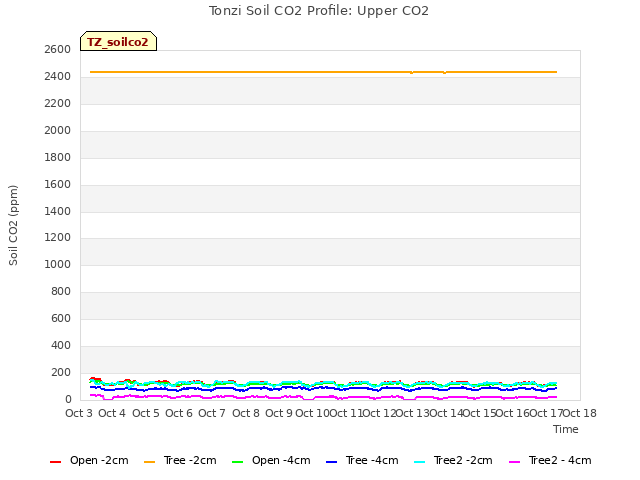The width and height of the screenshot is (640, 480).
Task: Click the 'Oct 3' x-axis date label
Action: pos(79,413)
